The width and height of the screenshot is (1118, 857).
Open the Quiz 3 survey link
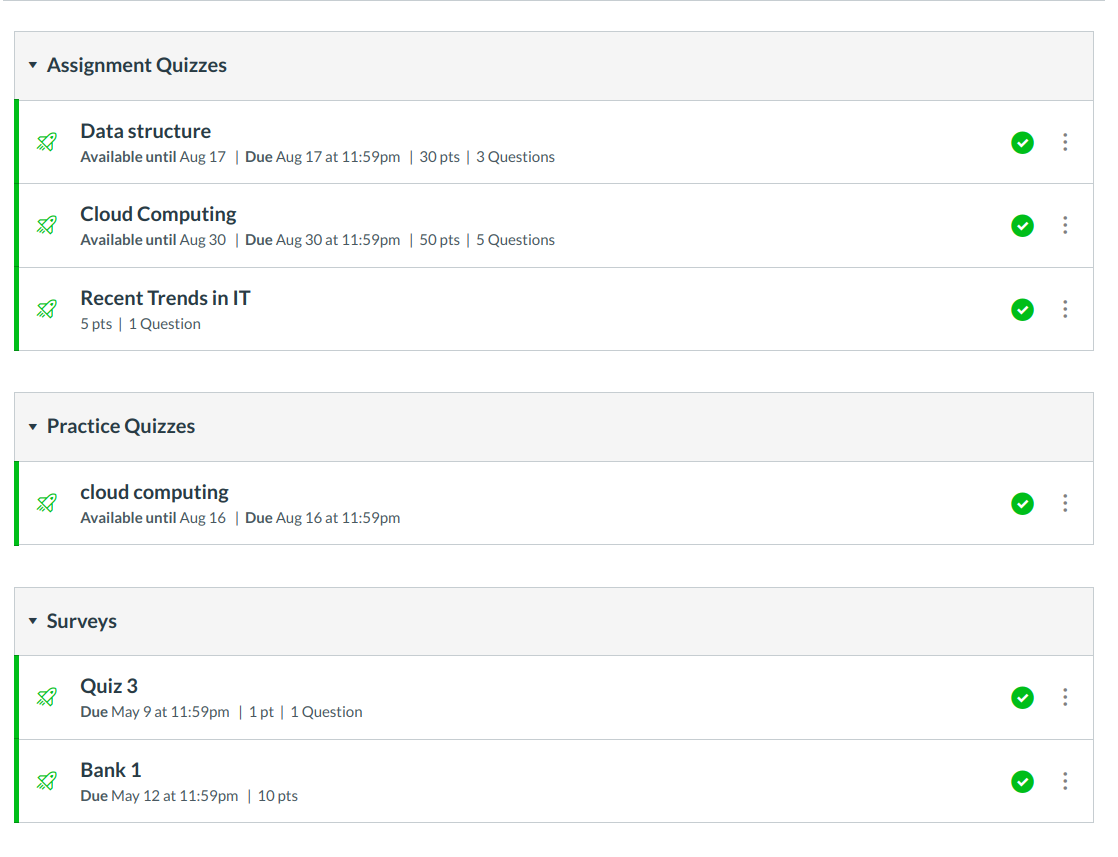pos(109,686)
